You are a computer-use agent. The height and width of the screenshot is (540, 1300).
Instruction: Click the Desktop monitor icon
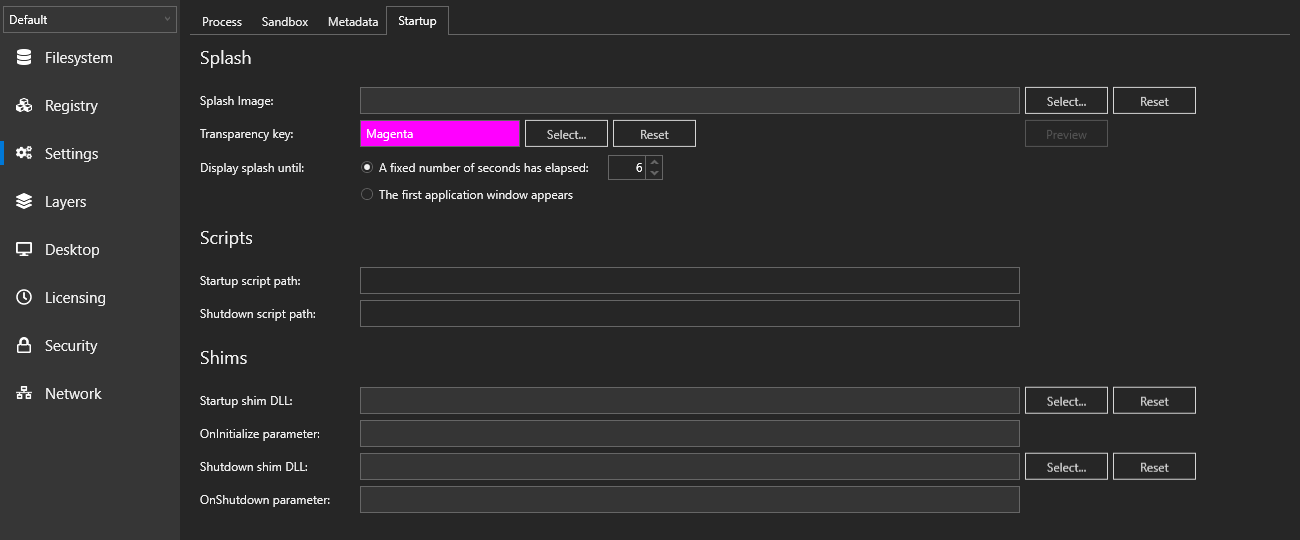[24, 250]
